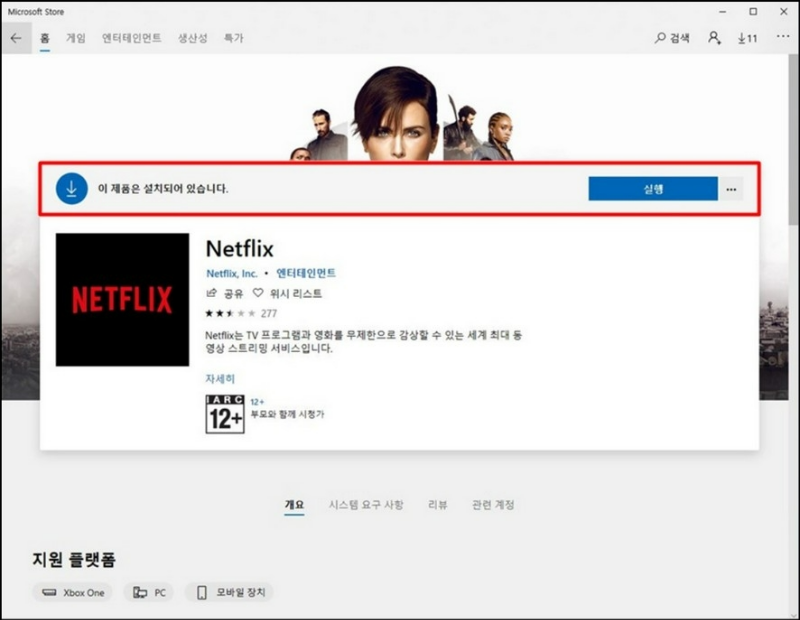
Task: Open the Netflix, Inc. publisher link
Action: pos(232,274)
